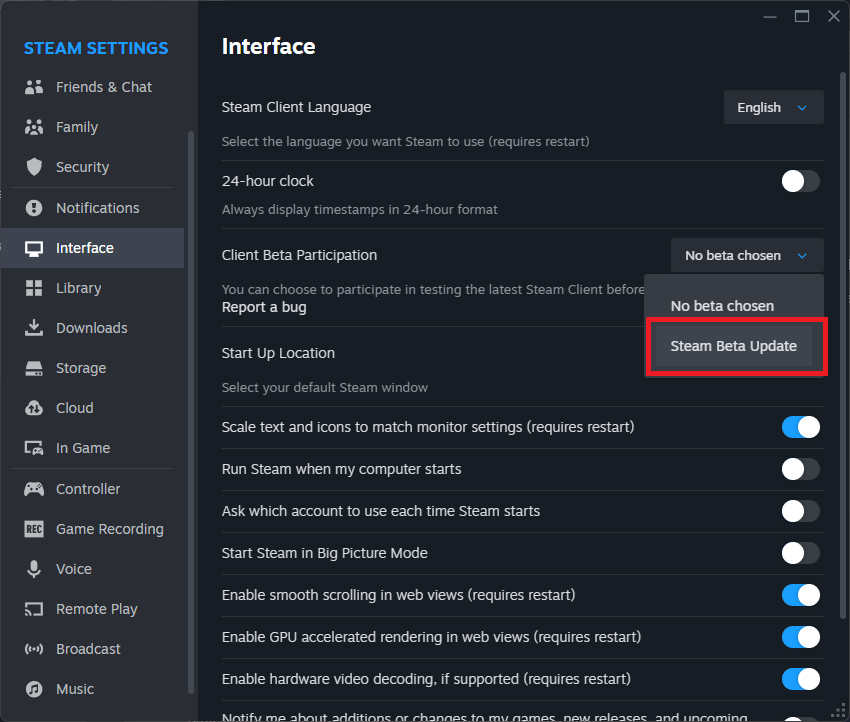850x722 pixels.
Task: Click the Report a bug link
Action: [x=264, y=307]
